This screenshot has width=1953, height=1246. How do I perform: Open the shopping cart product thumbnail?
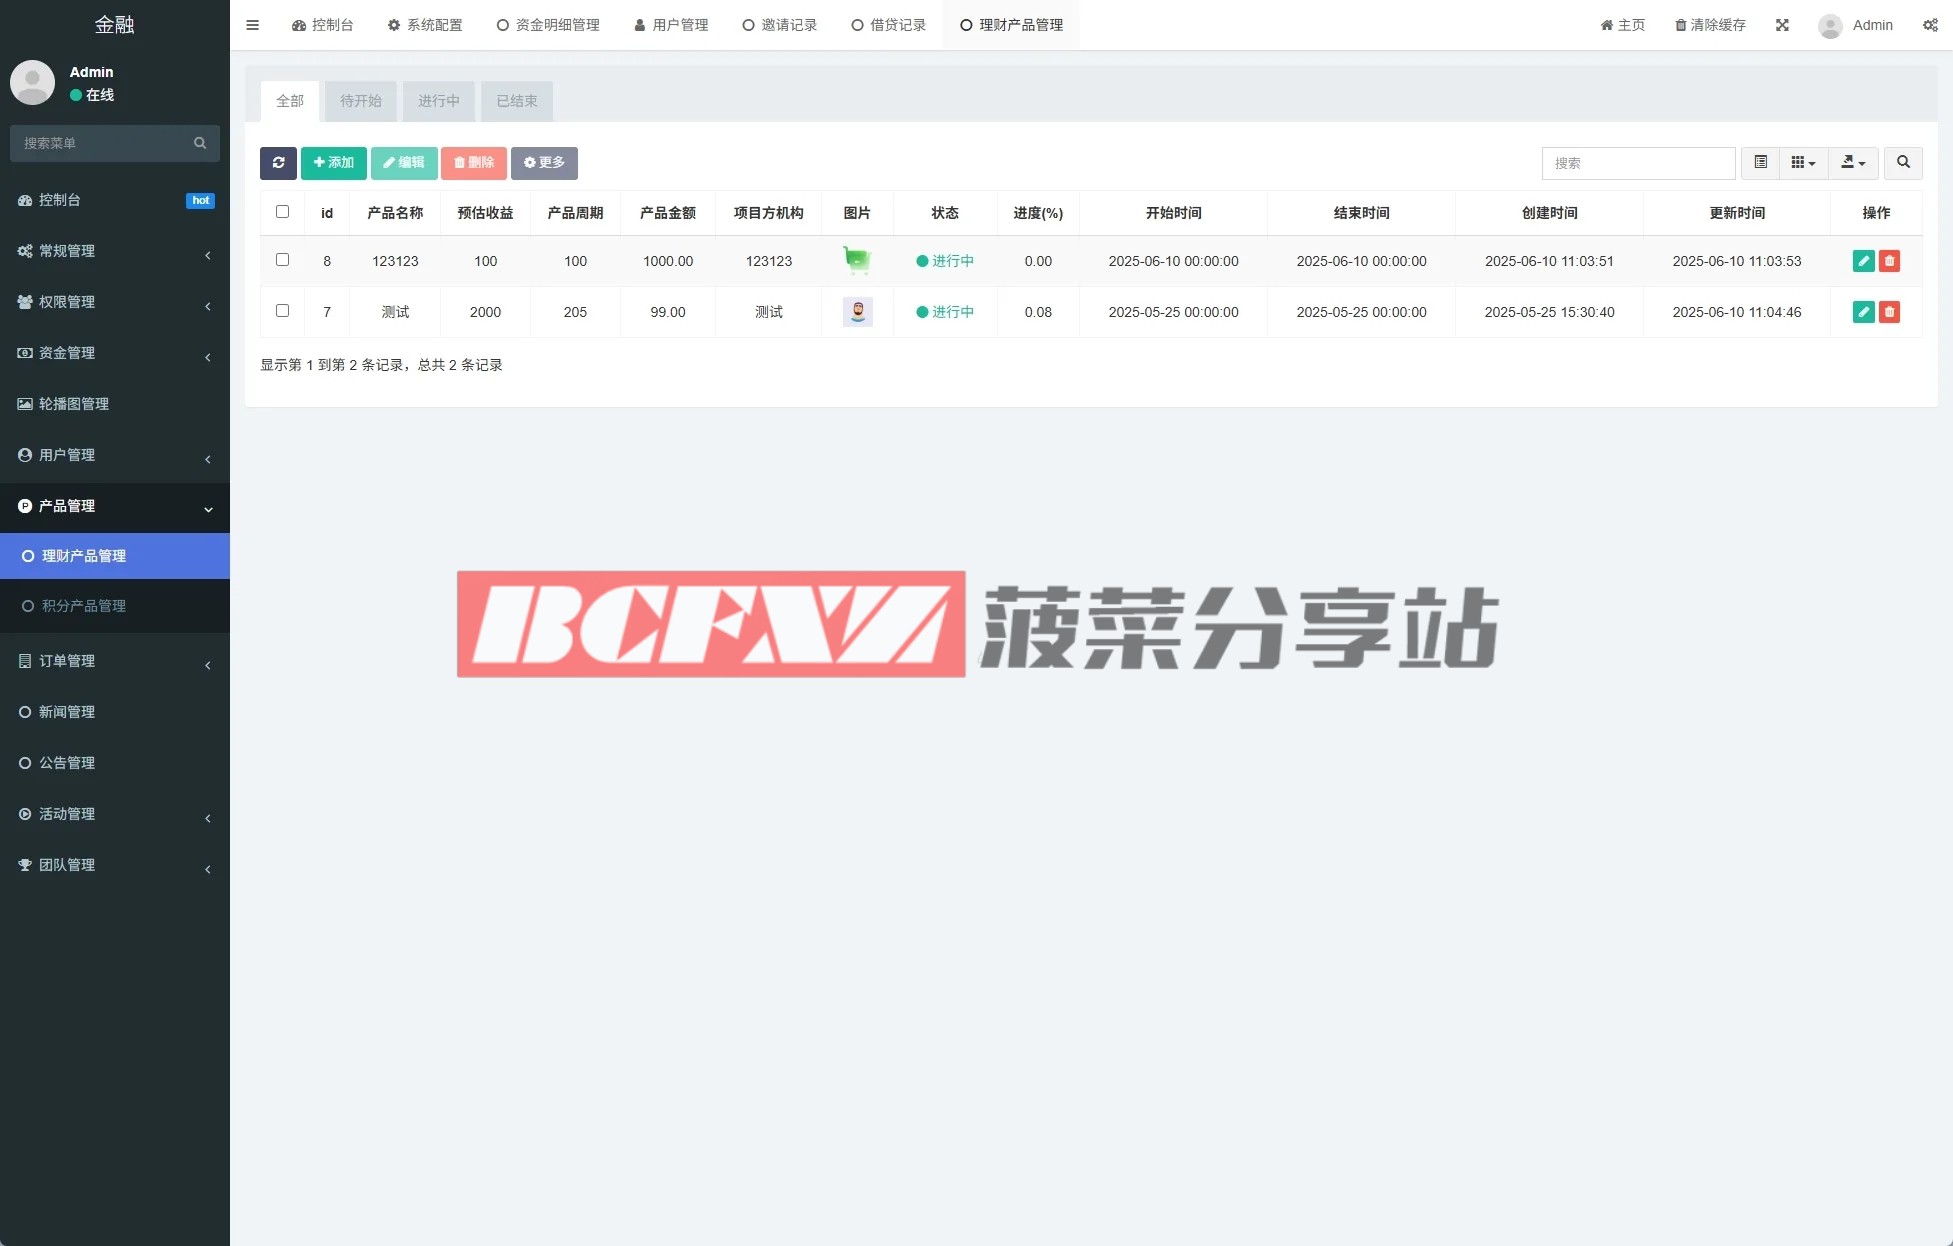[x=857, y=261]
